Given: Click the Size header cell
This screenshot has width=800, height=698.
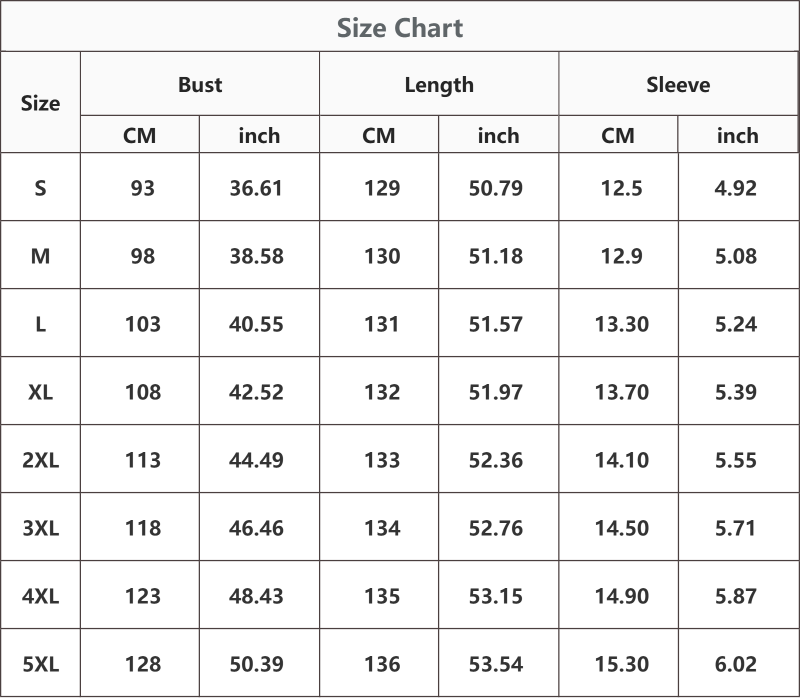Looking at the screenshot, I should [40, 103].
